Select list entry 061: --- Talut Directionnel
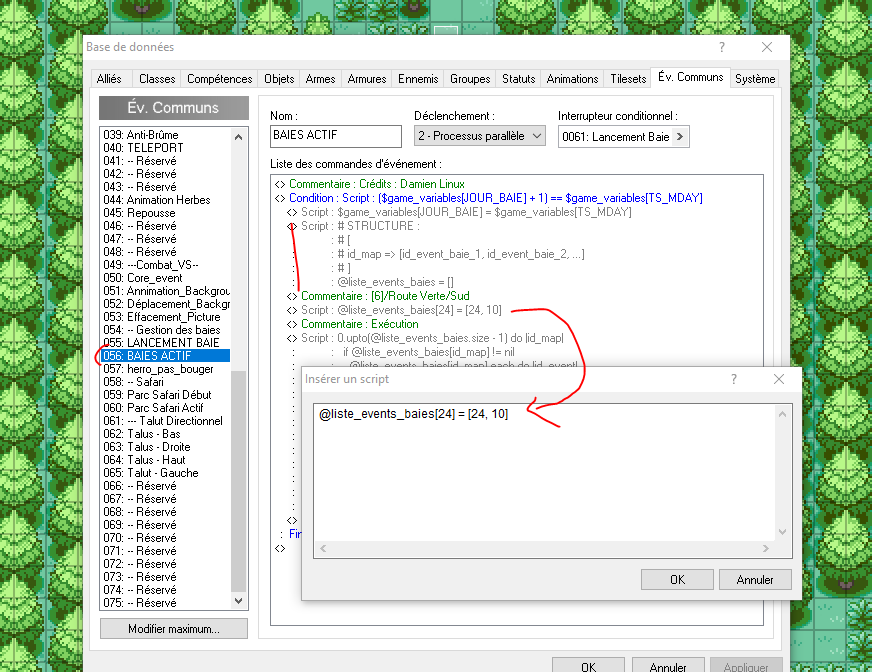Viewport: 872px width, 672px height. (166, 421)
